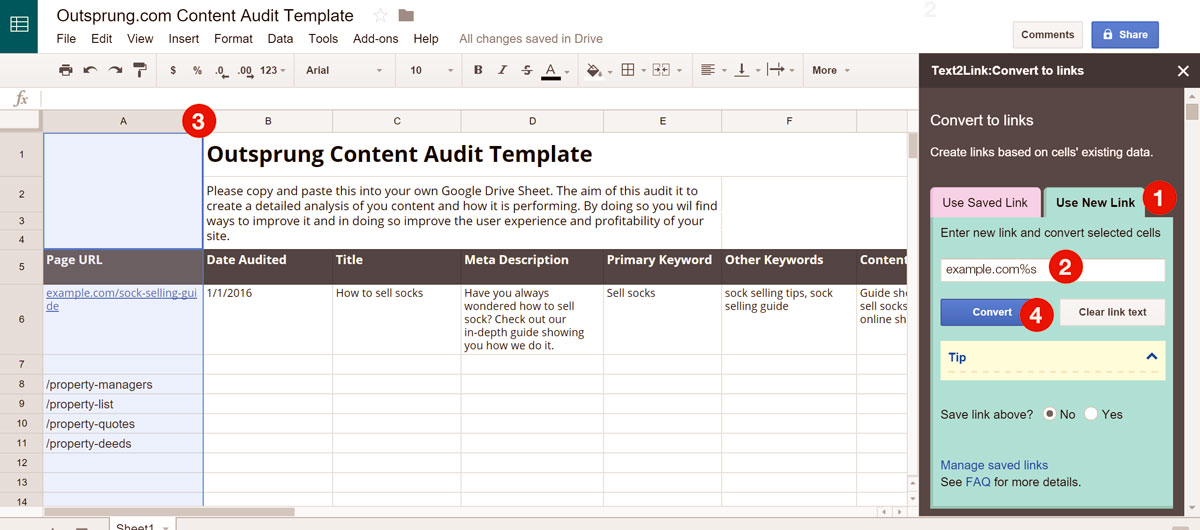Expand the More toolbar options
Viewport: 1200px width, 530px height.
[x=831, y=70]
